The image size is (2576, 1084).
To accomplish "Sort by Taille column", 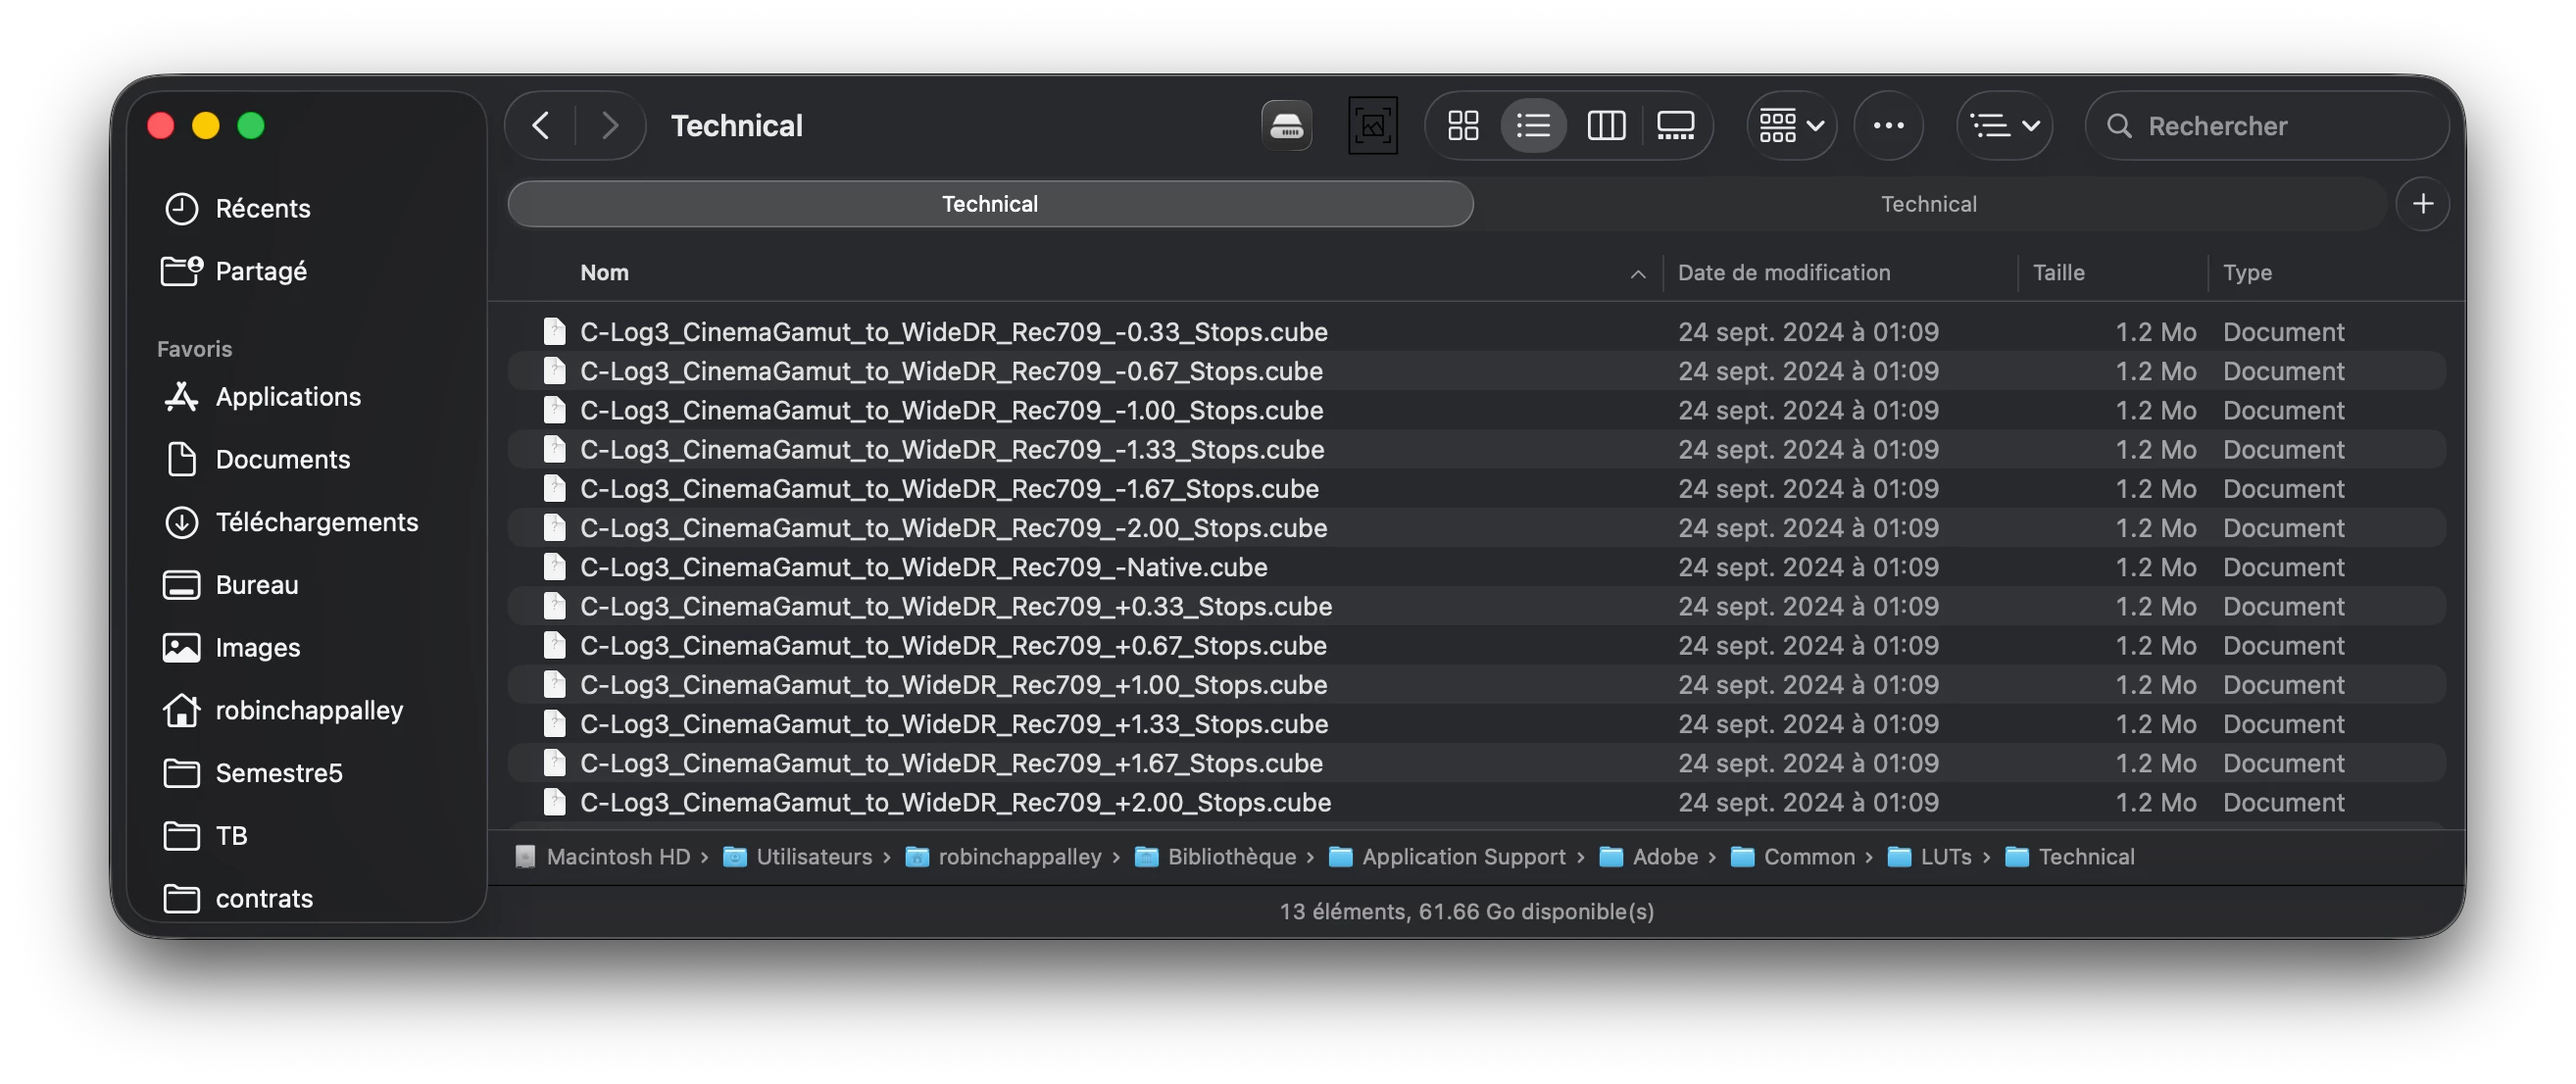I will (2058, 273).
